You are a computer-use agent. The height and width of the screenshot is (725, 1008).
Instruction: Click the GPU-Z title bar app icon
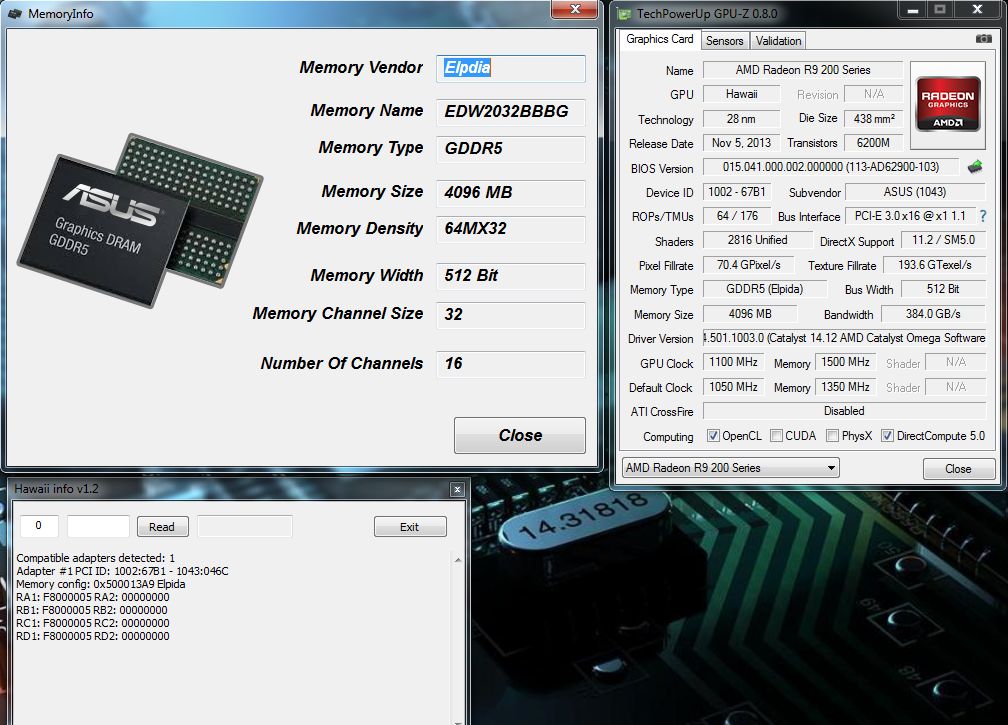(x=624, y=13)
